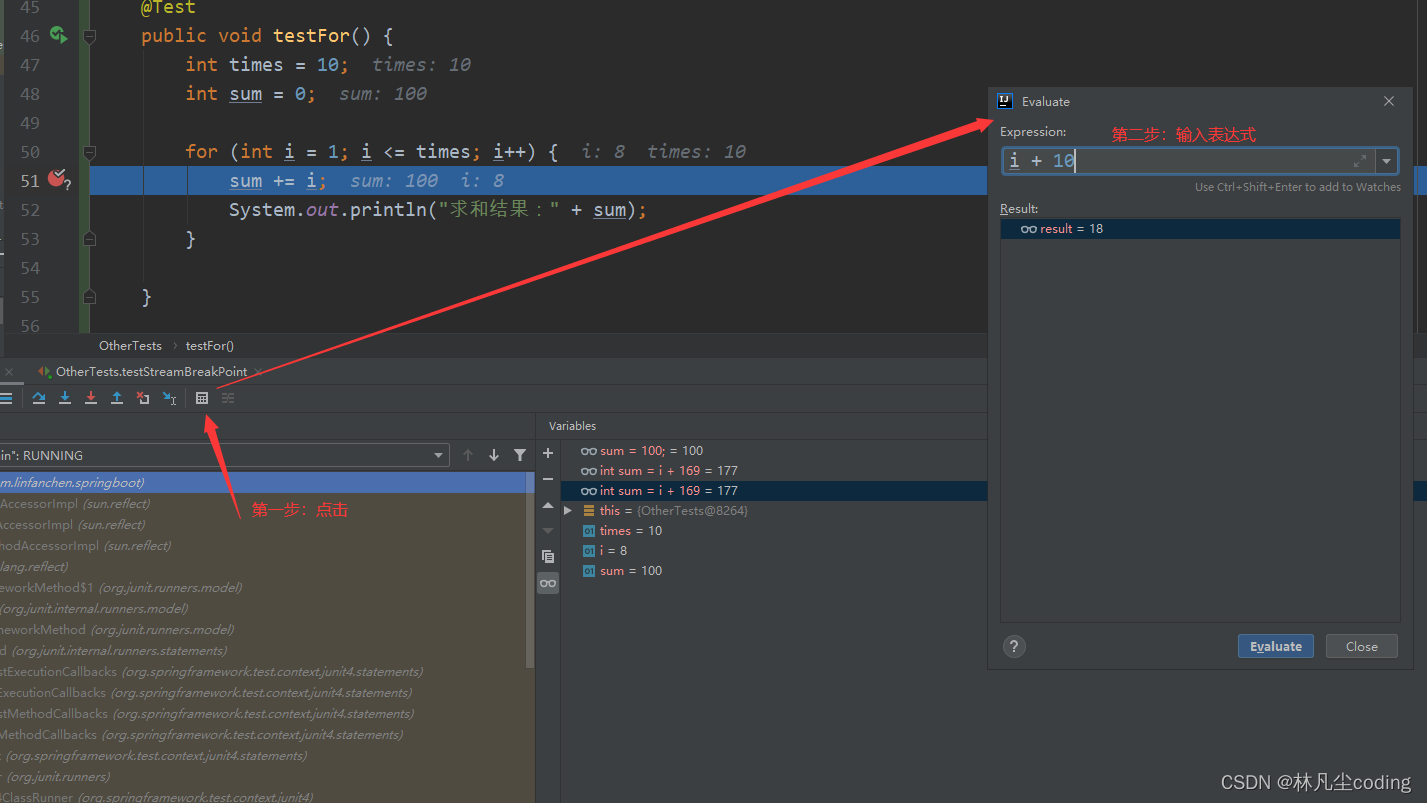Click the System.out.println code line
This screenshot has width=1427, height=803.
(438, 210)
